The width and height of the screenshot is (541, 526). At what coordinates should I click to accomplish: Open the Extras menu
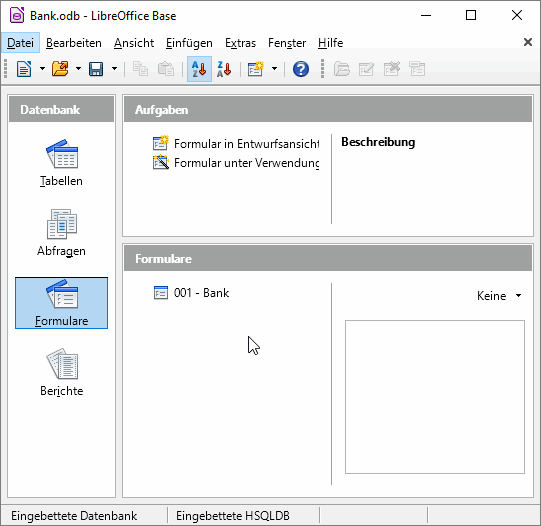pyautogui.click(x=240, y=43)
